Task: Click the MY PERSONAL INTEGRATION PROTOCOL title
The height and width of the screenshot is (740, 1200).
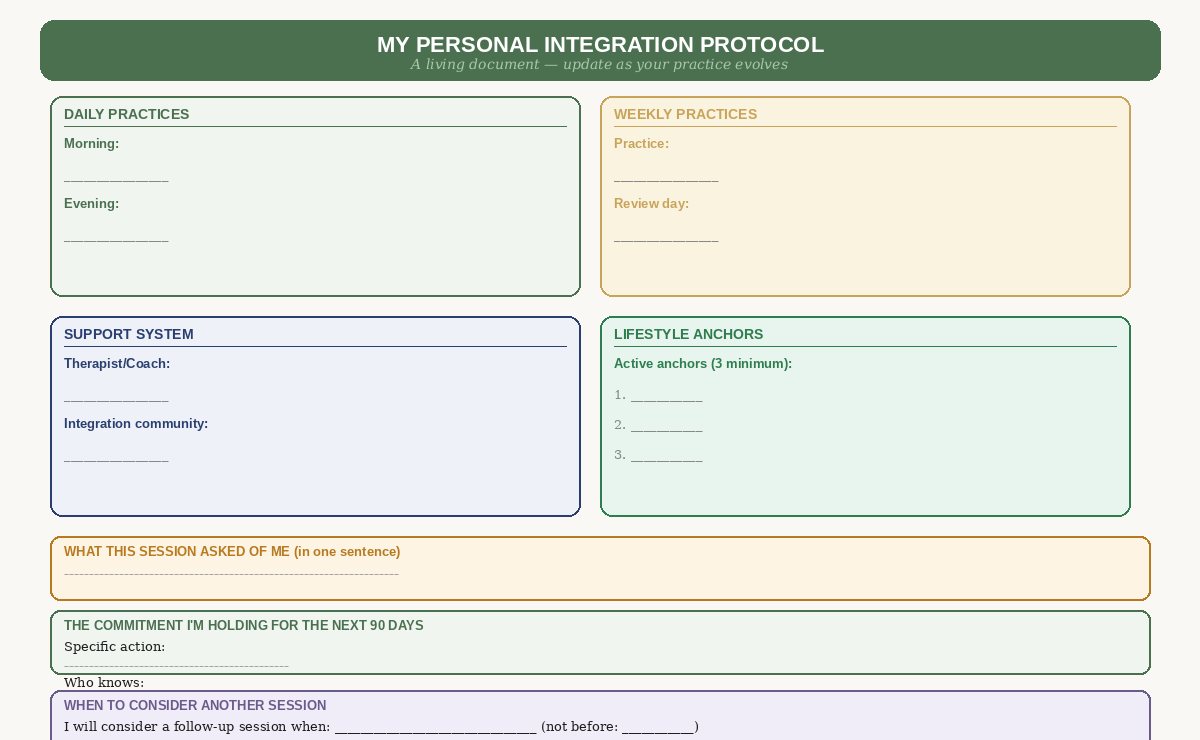Action: click(x=599, y=44)
